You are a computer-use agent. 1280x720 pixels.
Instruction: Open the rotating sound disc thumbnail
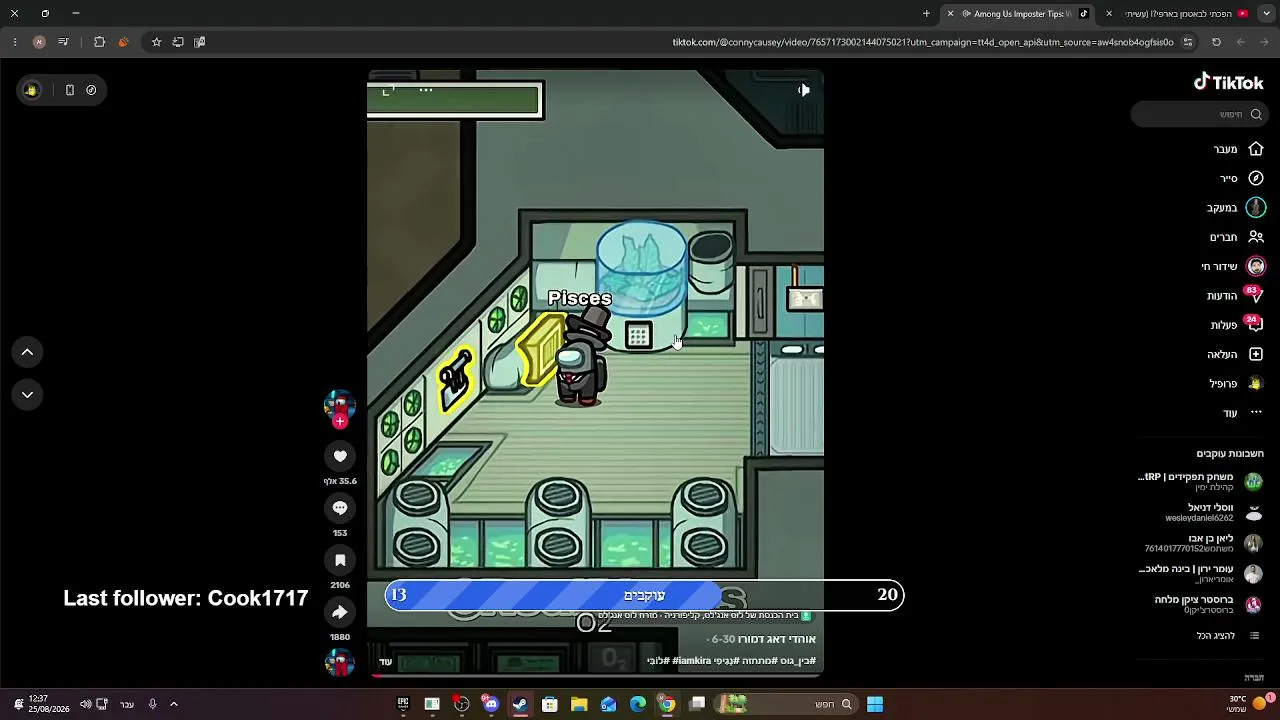340,662
